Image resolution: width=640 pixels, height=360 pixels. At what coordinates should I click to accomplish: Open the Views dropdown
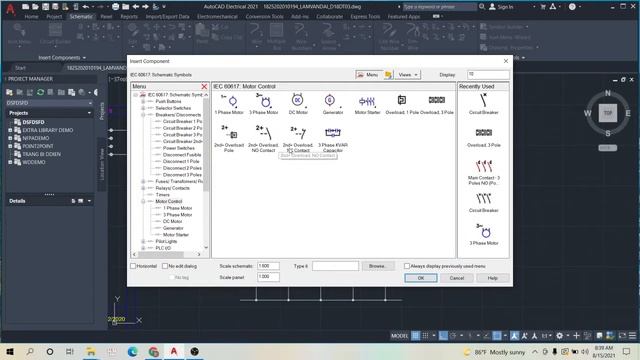coord(408,75)
